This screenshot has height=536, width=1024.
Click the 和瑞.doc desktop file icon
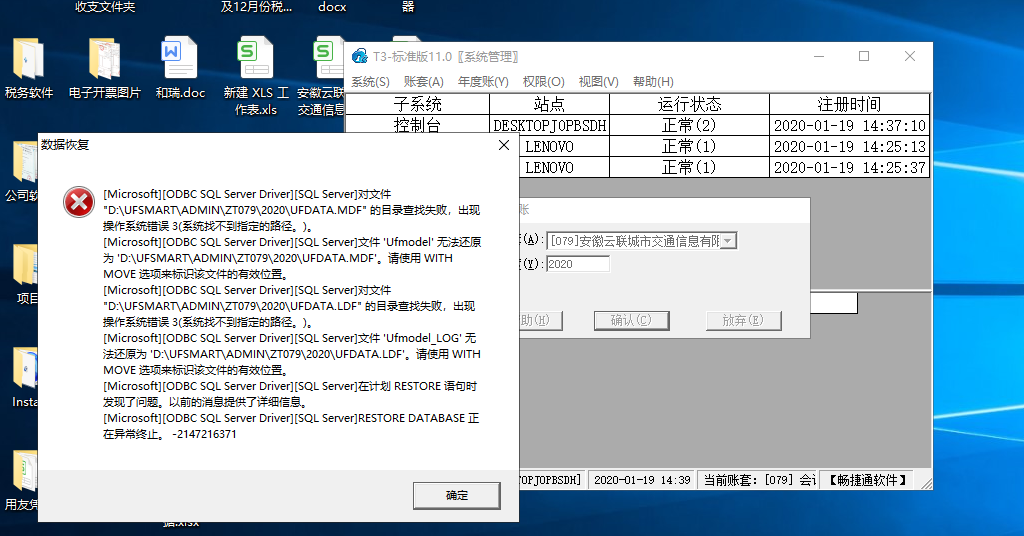tap(180, 67)
